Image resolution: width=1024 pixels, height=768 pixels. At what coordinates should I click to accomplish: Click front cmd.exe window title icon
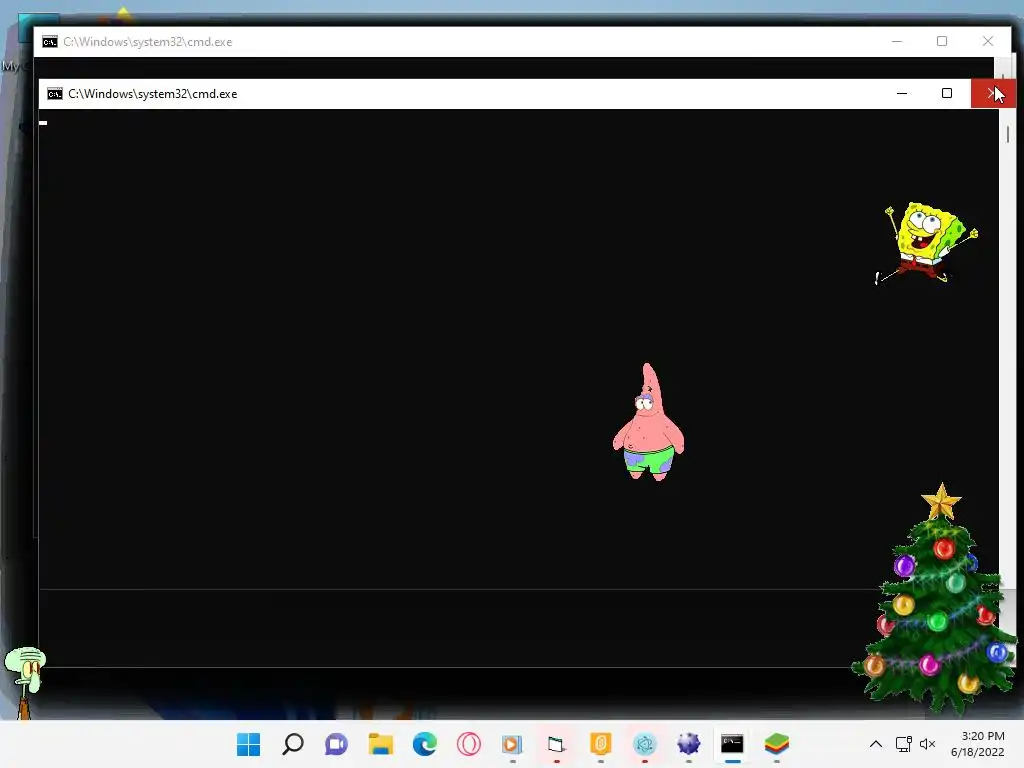click(54, 94)
